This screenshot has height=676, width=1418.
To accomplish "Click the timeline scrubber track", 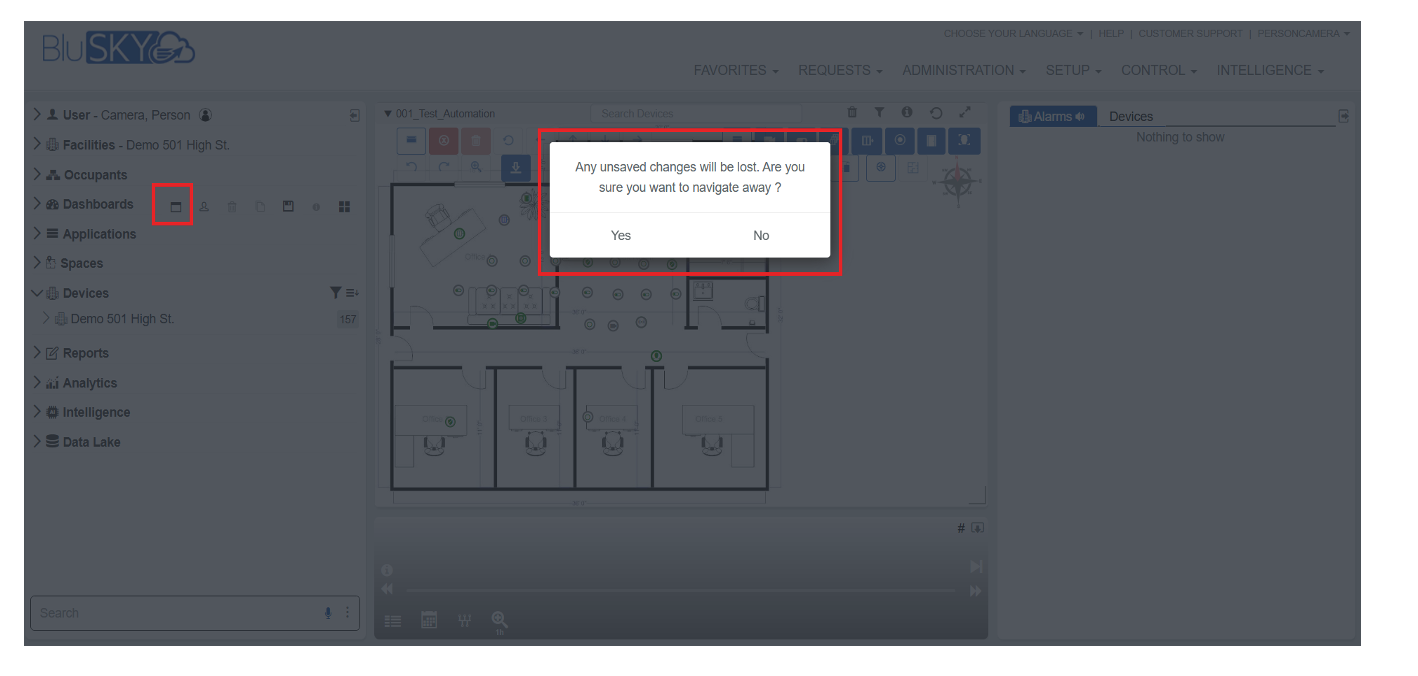I will 680,591.
